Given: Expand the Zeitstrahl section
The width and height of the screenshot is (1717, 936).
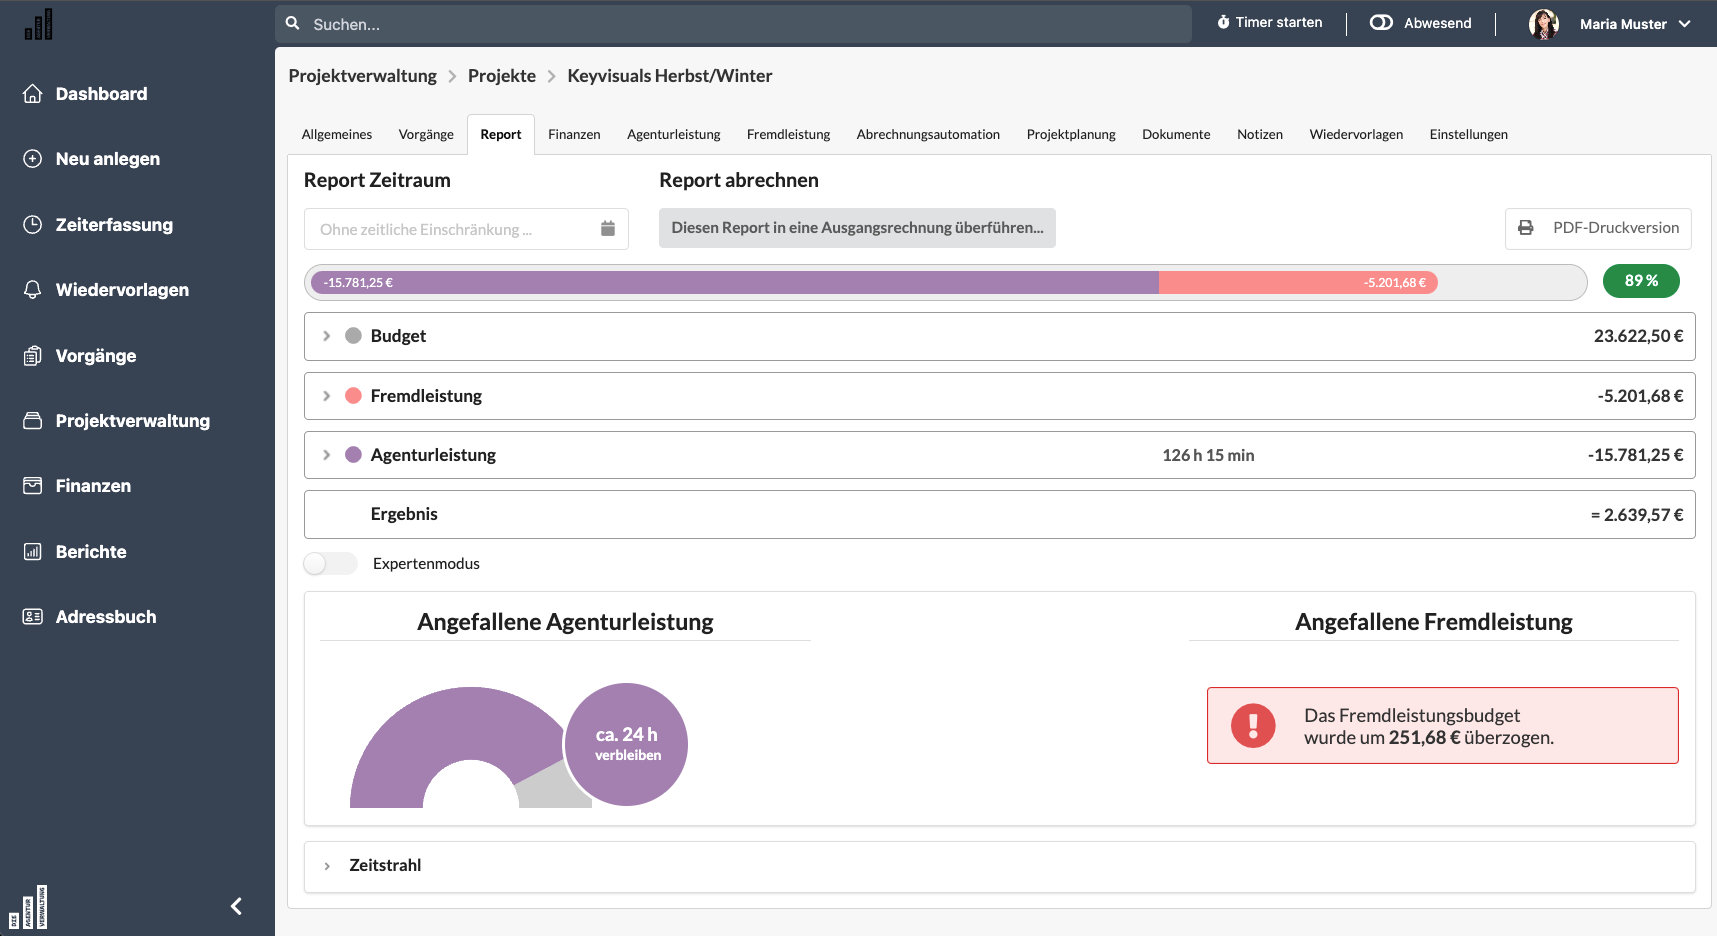Looking at the screenshot, I should (327, 866).
